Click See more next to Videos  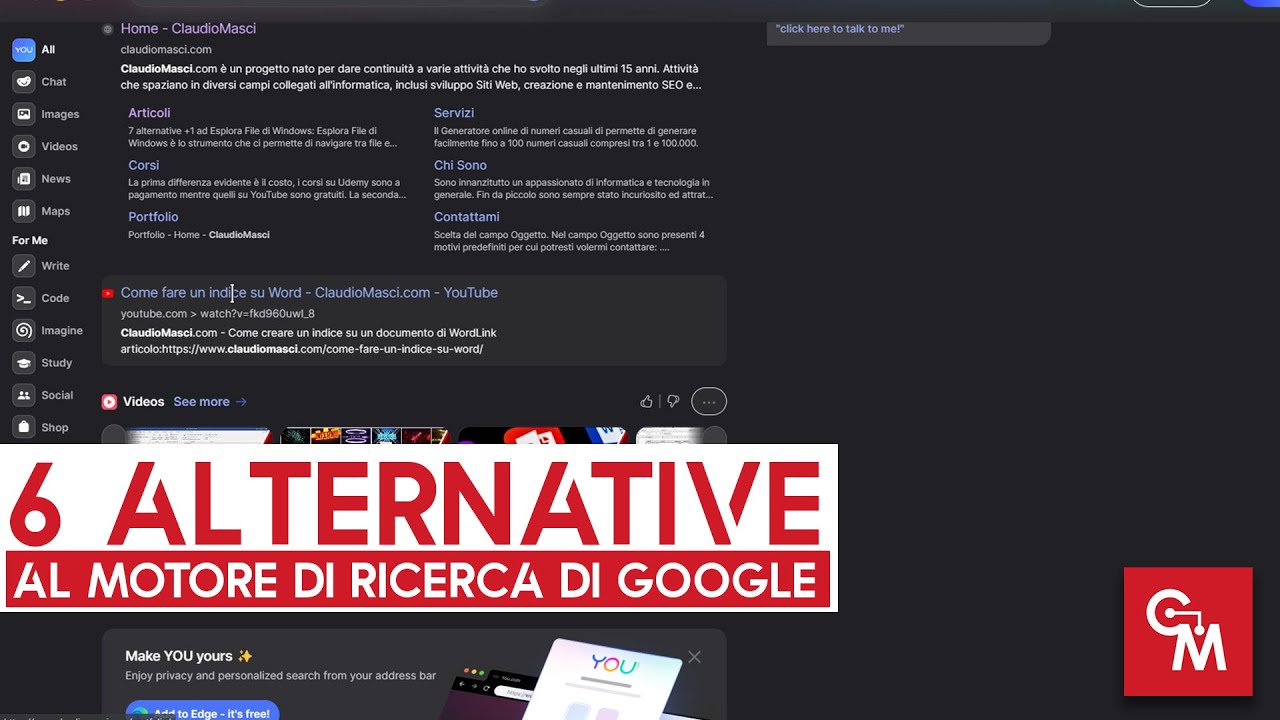(210, 402)
